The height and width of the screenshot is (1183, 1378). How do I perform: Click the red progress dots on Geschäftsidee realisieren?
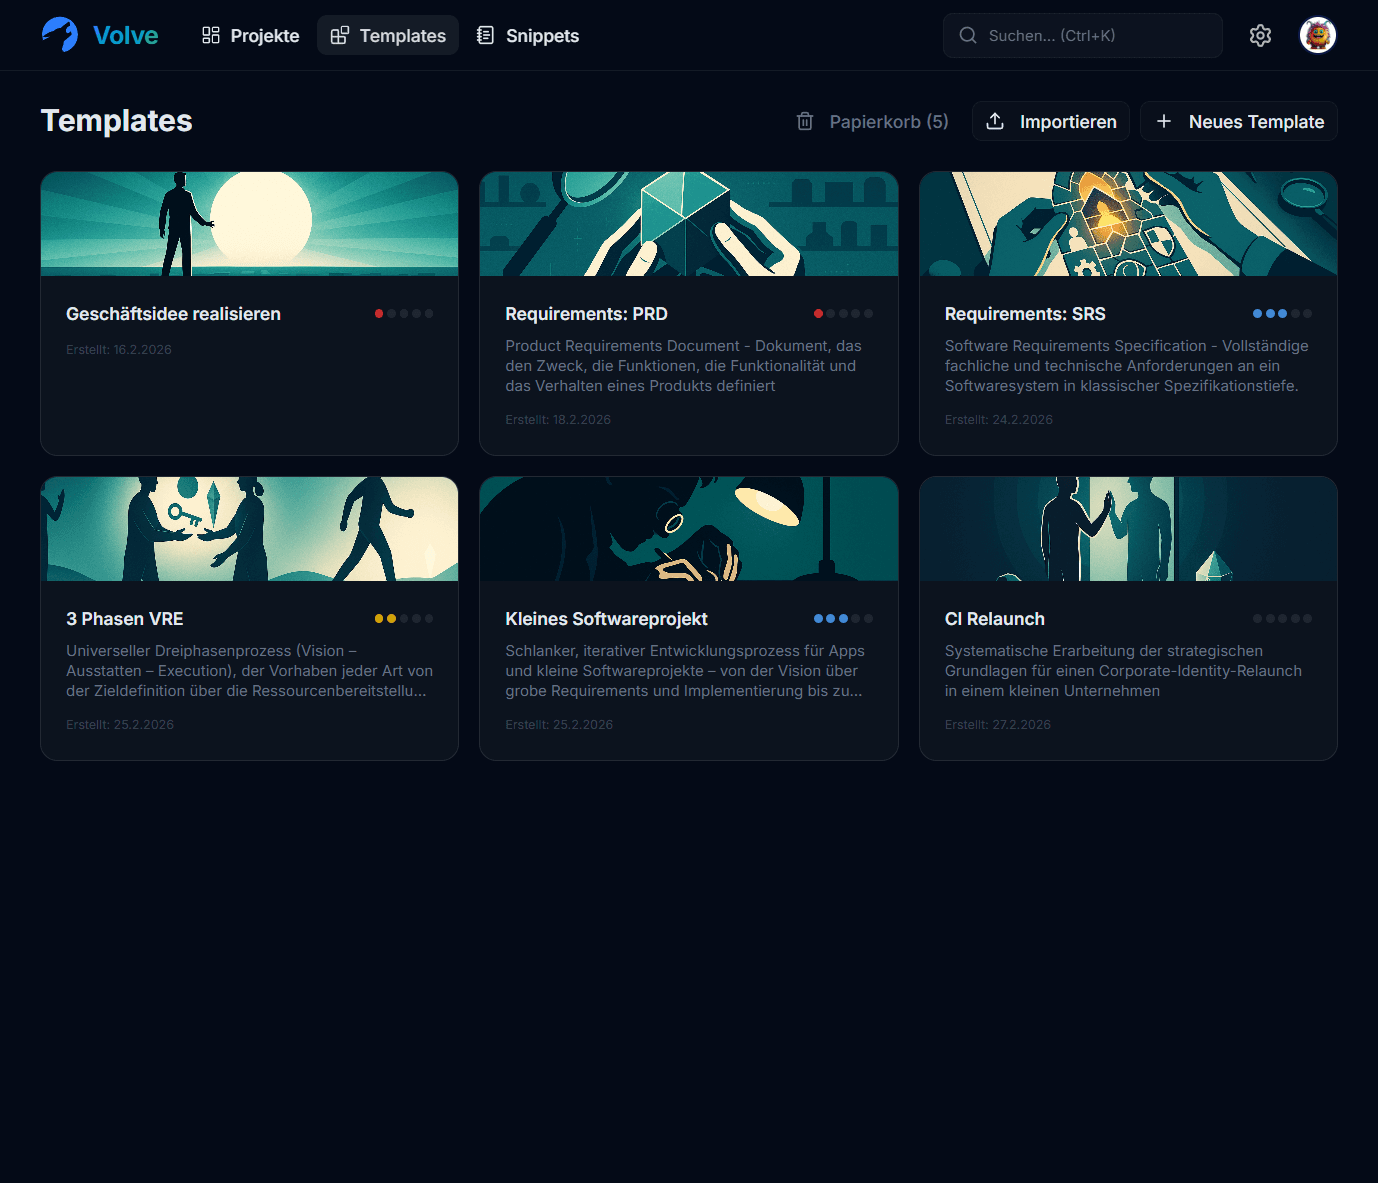point(404,314)
